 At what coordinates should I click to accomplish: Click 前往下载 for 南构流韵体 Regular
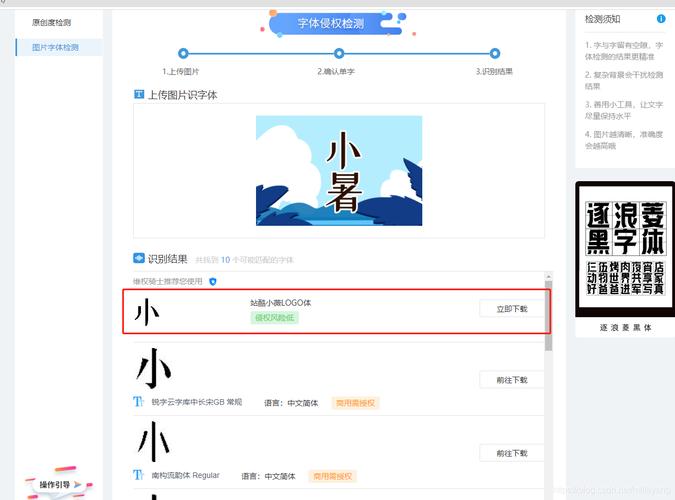click(x=511, y=453)
